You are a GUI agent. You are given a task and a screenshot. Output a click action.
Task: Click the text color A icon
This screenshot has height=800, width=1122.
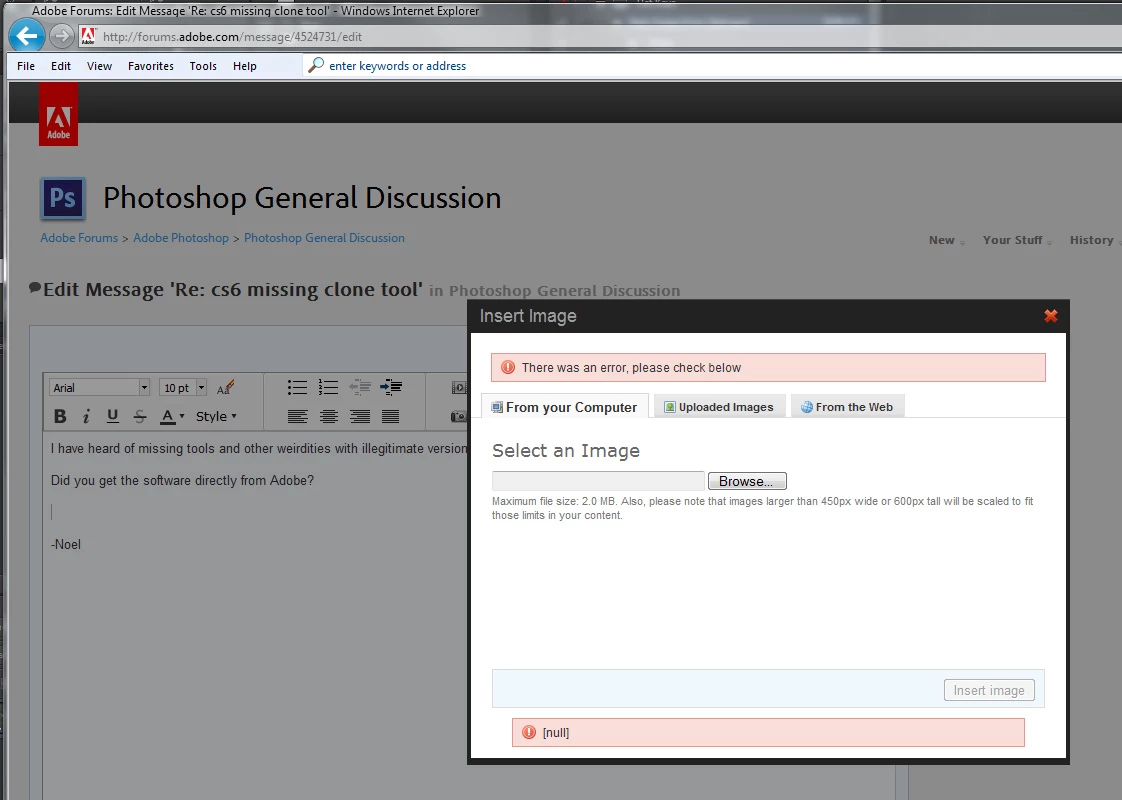[167, 416]
